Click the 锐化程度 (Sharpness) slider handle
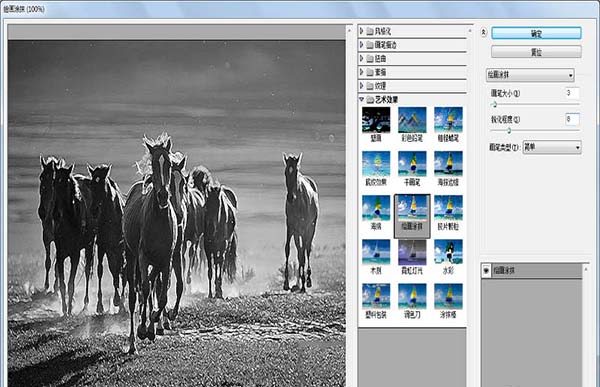 pos(509,131)
